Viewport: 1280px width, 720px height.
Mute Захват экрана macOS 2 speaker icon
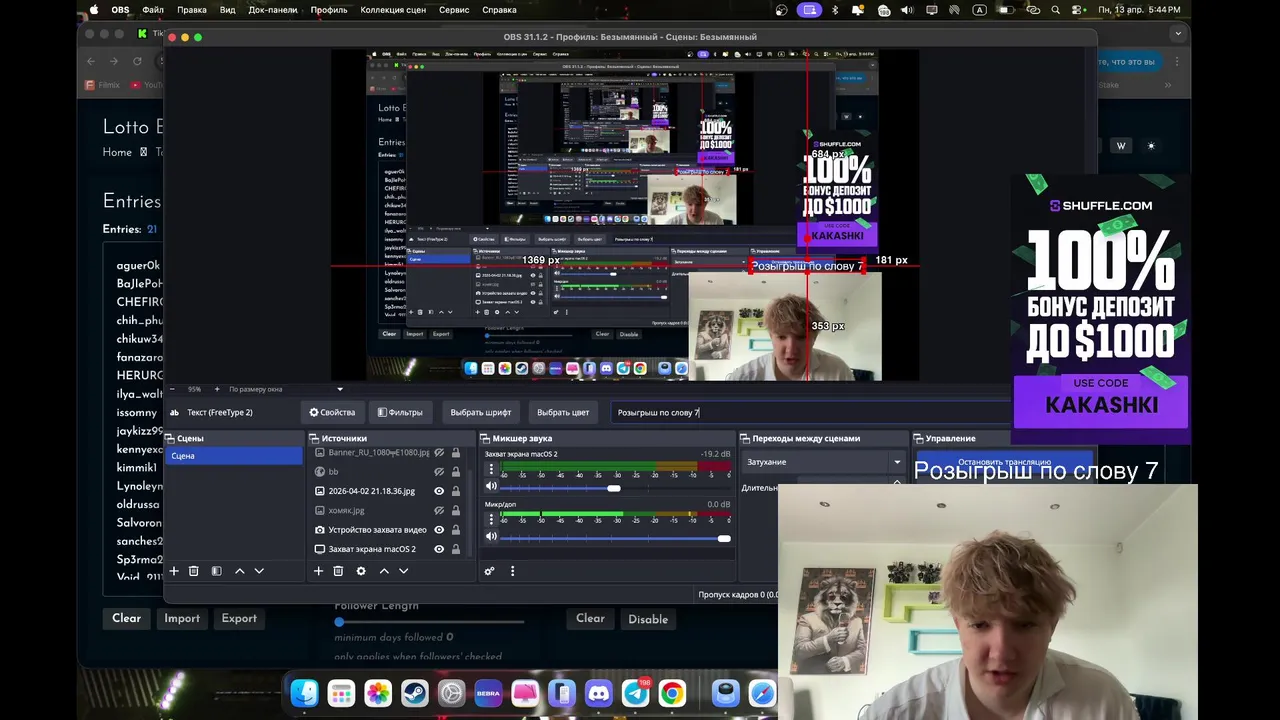[491, 487]
